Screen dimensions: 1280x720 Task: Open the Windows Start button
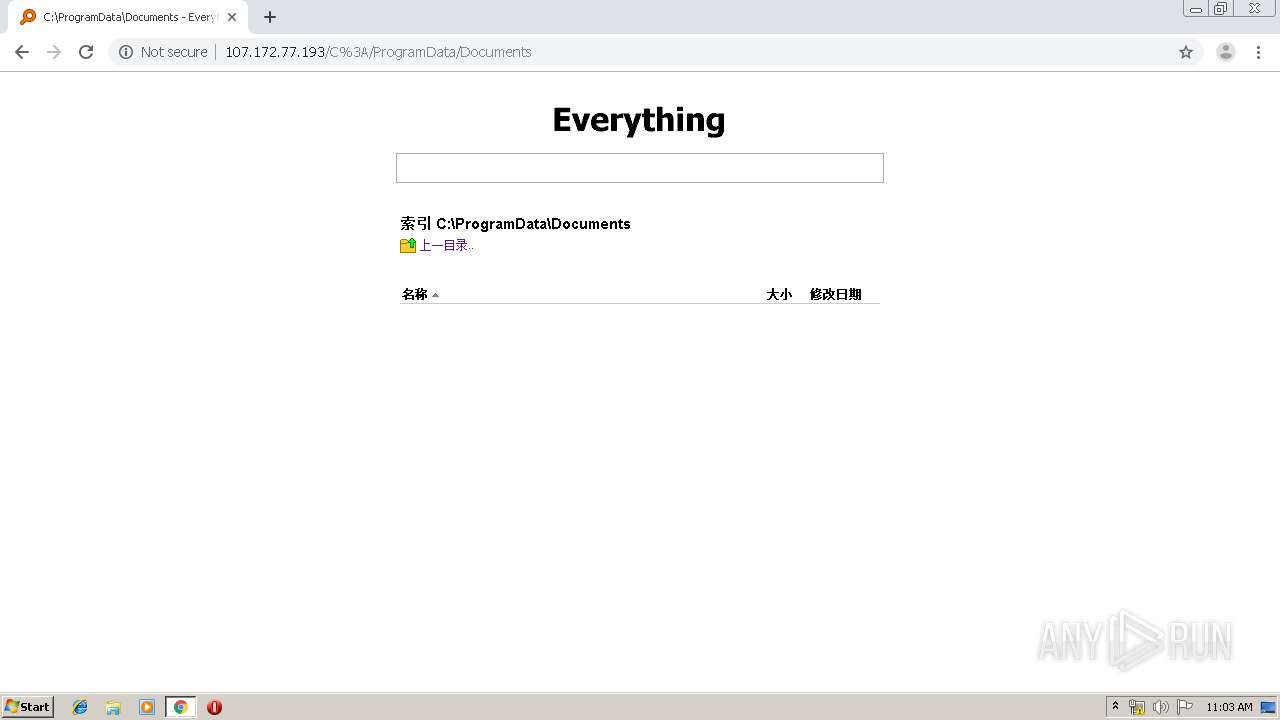point(28,707)
